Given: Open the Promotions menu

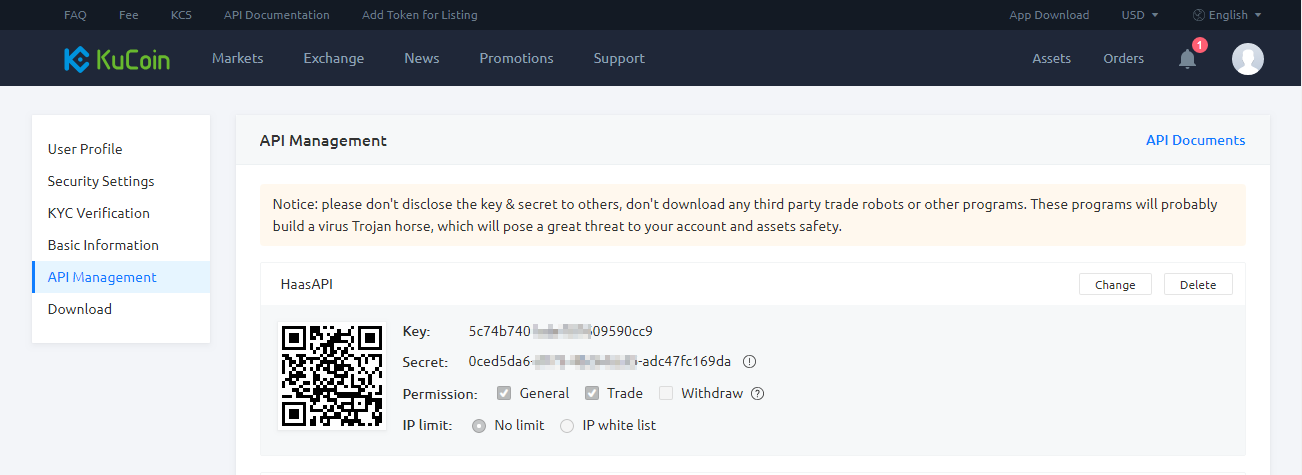Looking at the screenshot, I should pos(516,58).
